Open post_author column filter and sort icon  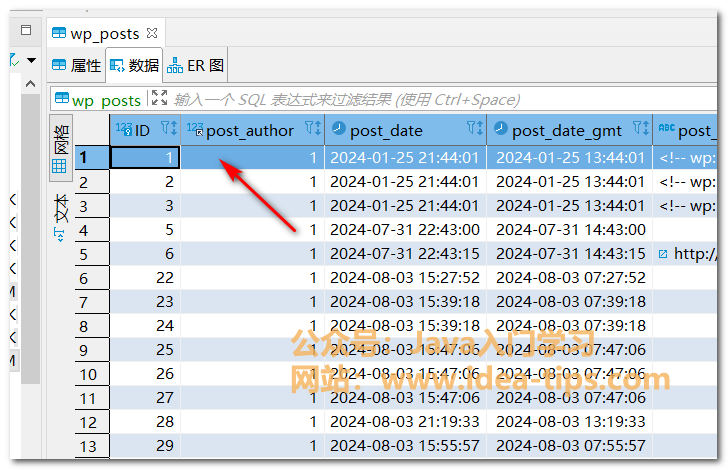tap(313, 128)
